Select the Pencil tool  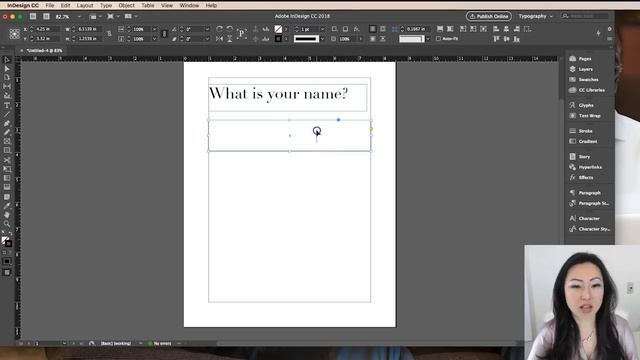point(7,132)
